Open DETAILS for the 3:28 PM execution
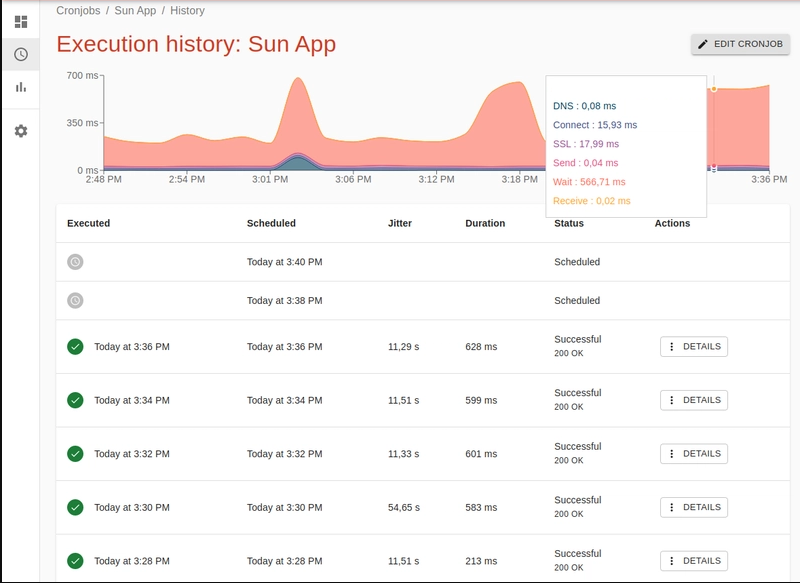 (x=694, y=561)
